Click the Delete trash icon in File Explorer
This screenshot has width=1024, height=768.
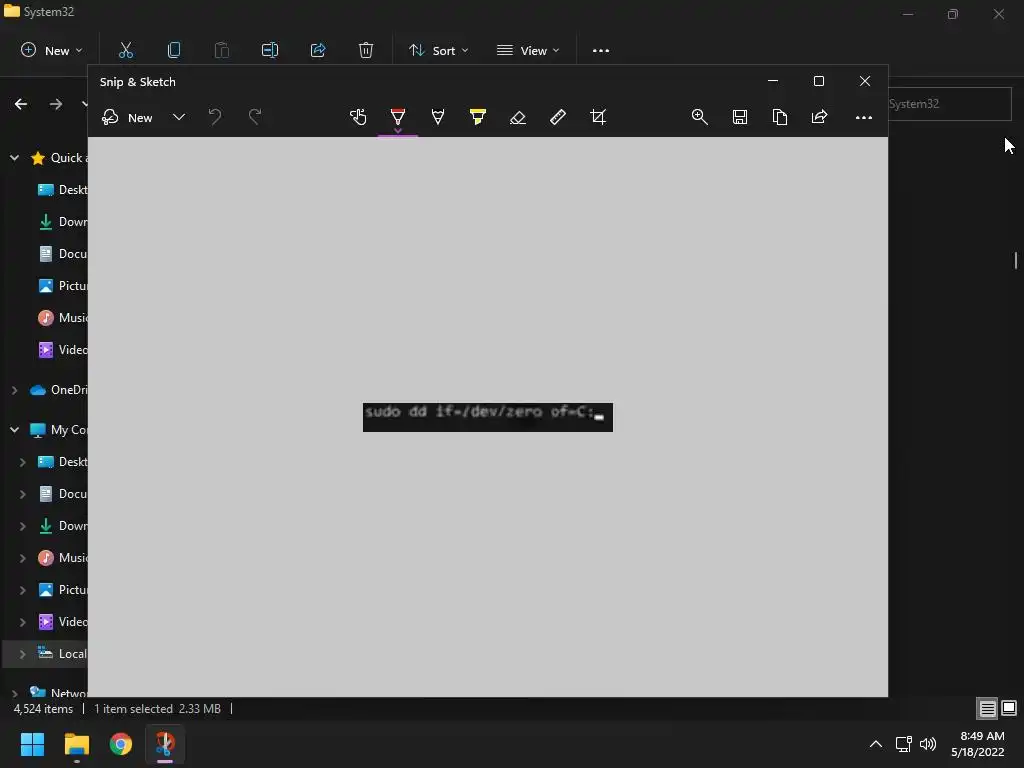click(366, 50)
